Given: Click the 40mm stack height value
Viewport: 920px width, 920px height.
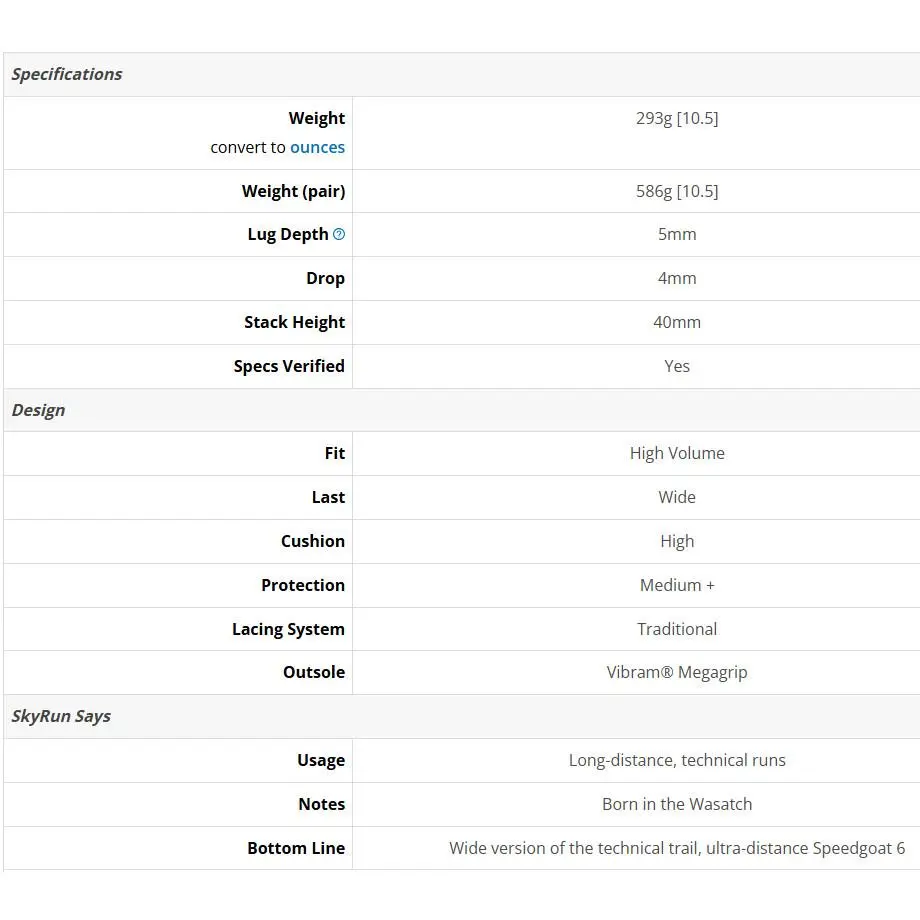Looking at the screenshot, I should tap(677, 322).
